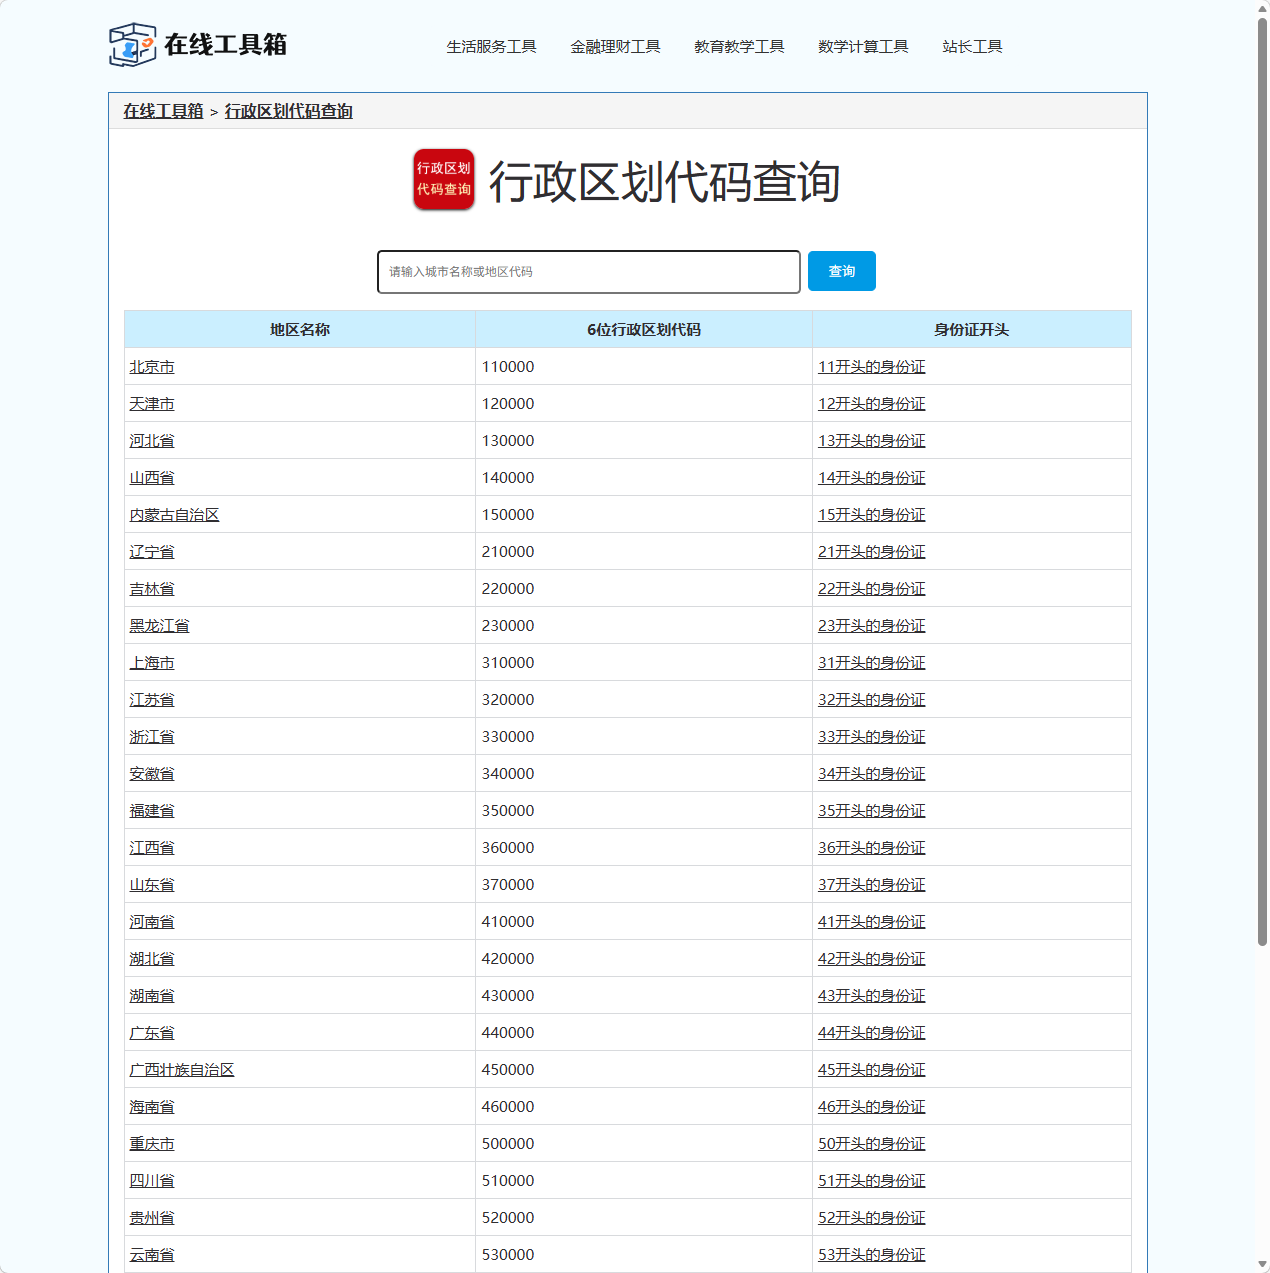
Task: Click the 在线工具箱 logo icon
Action: tap(132, 44)
